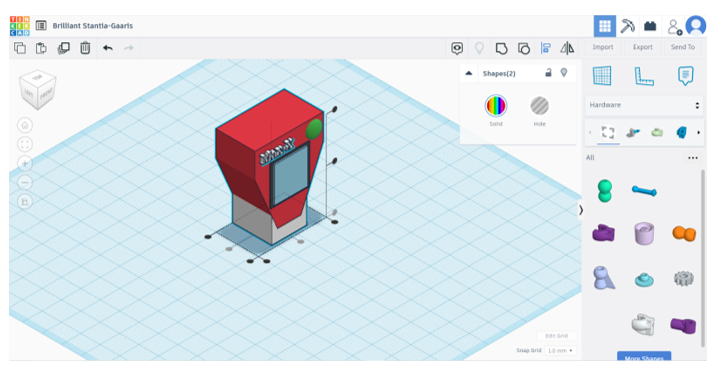Invite a collaborator with add-person icon

click(x=674, y=27)
